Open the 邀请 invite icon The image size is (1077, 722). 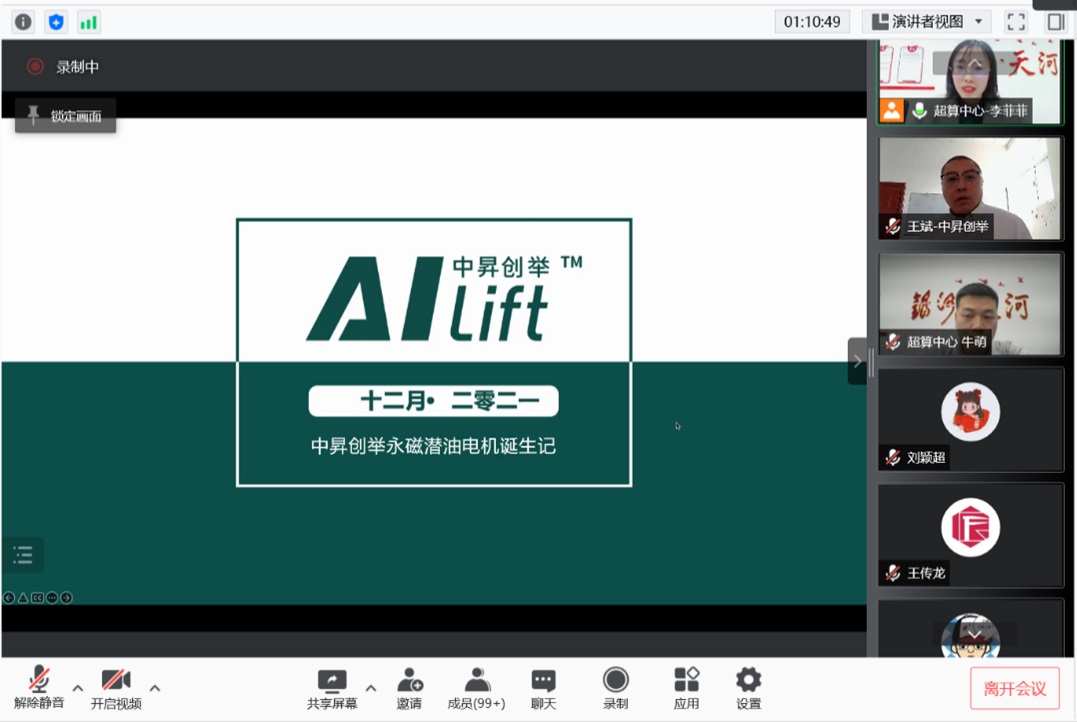[x=409, y=688]
